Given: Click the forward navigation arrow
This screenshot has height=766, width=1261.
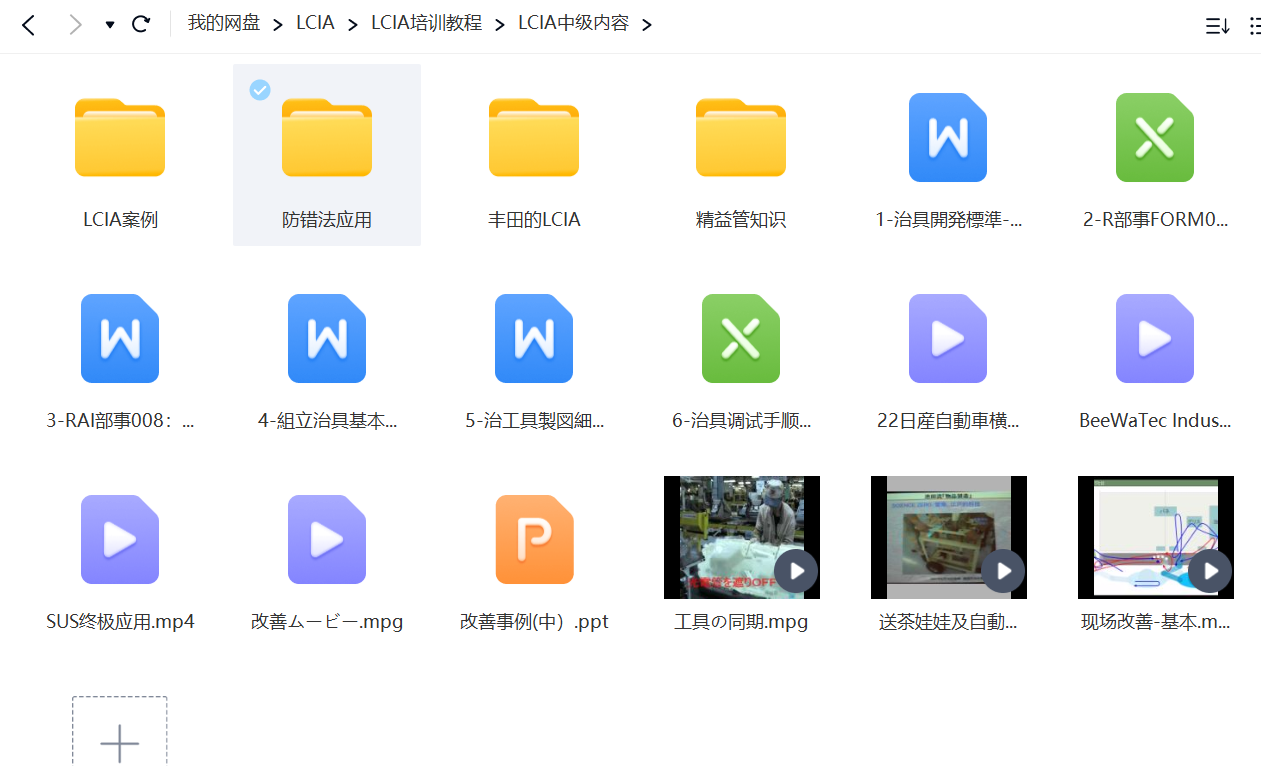Looking at the screenshot, I should coord(75,24).
